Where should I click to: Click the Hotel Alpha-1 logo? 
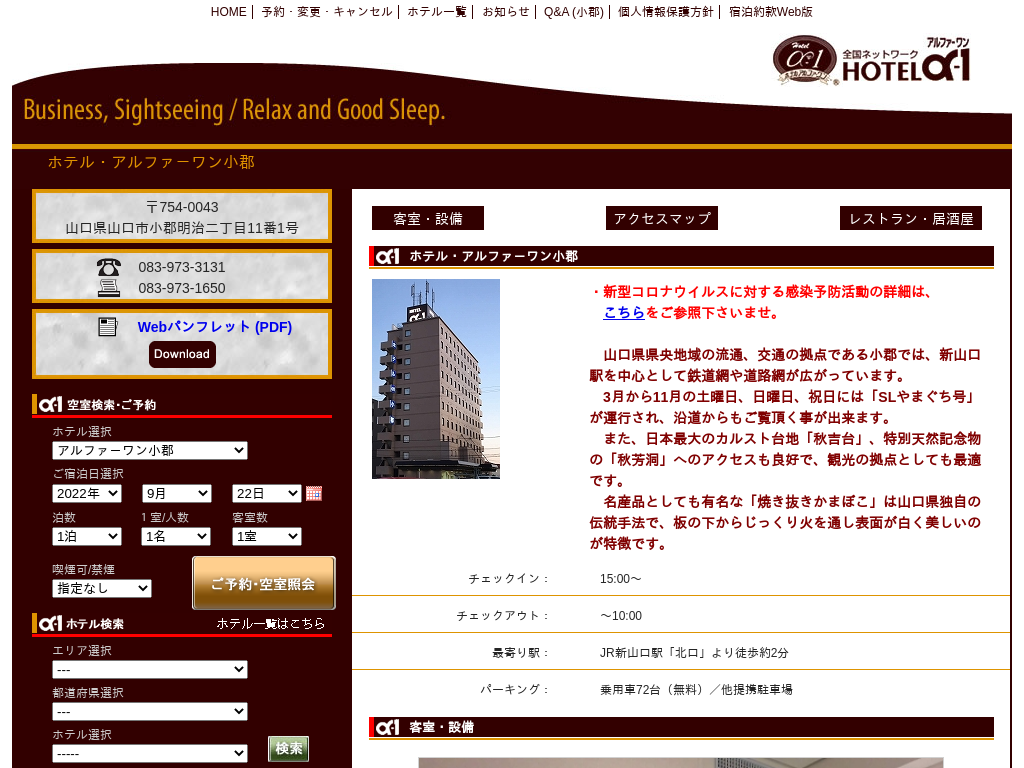pyautogui.click(x=871, y=61)
